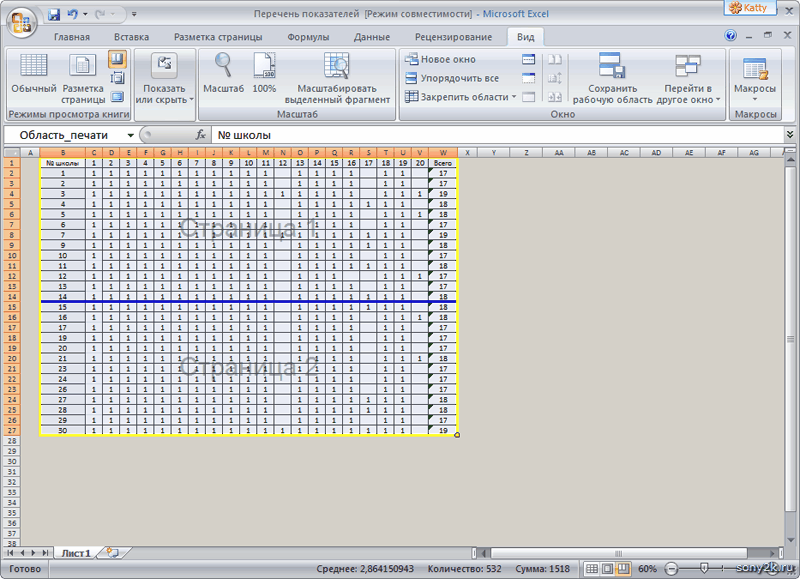This screenshot has height=579, width=800.
Task: Click the select all corner button
Action: pos(12,153)
